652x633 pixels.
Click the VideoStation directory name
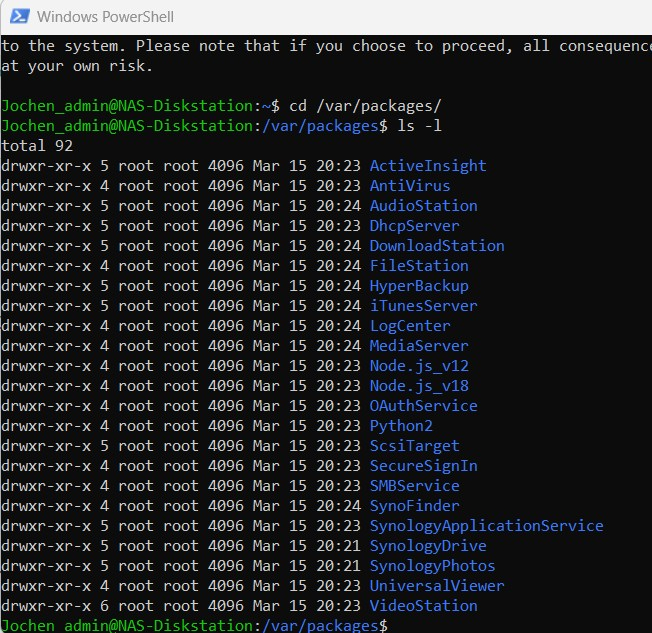coord(423,606)
